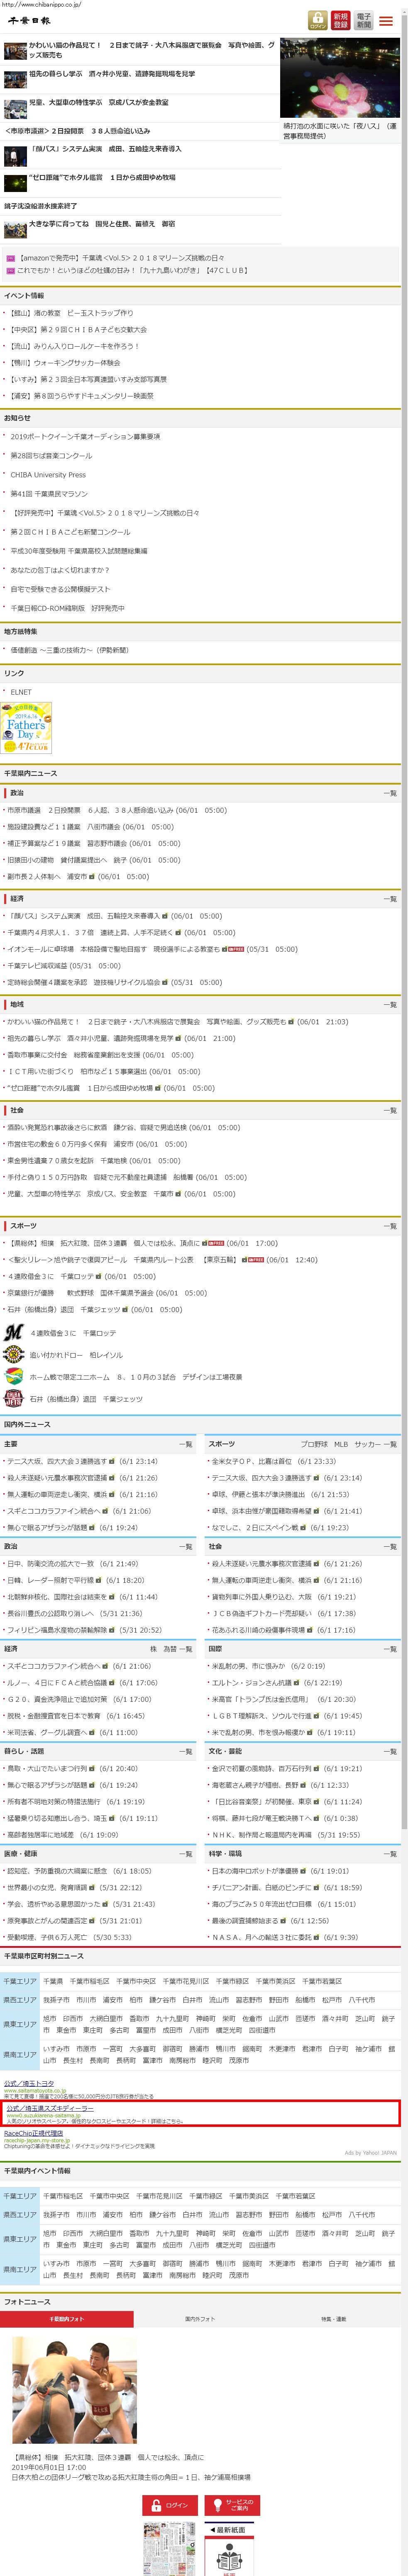
Task: Open the 電子新聞 e-newspaper button in header
Action: (363, 20)
